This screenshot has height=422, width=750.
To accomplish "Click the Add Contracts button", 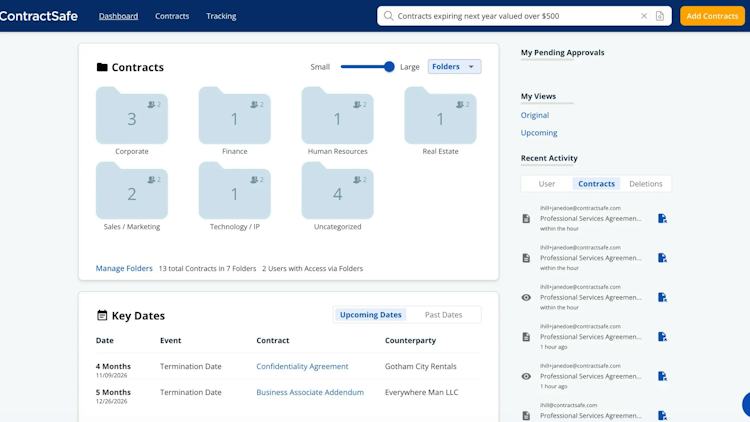I will tap(712, 16).
